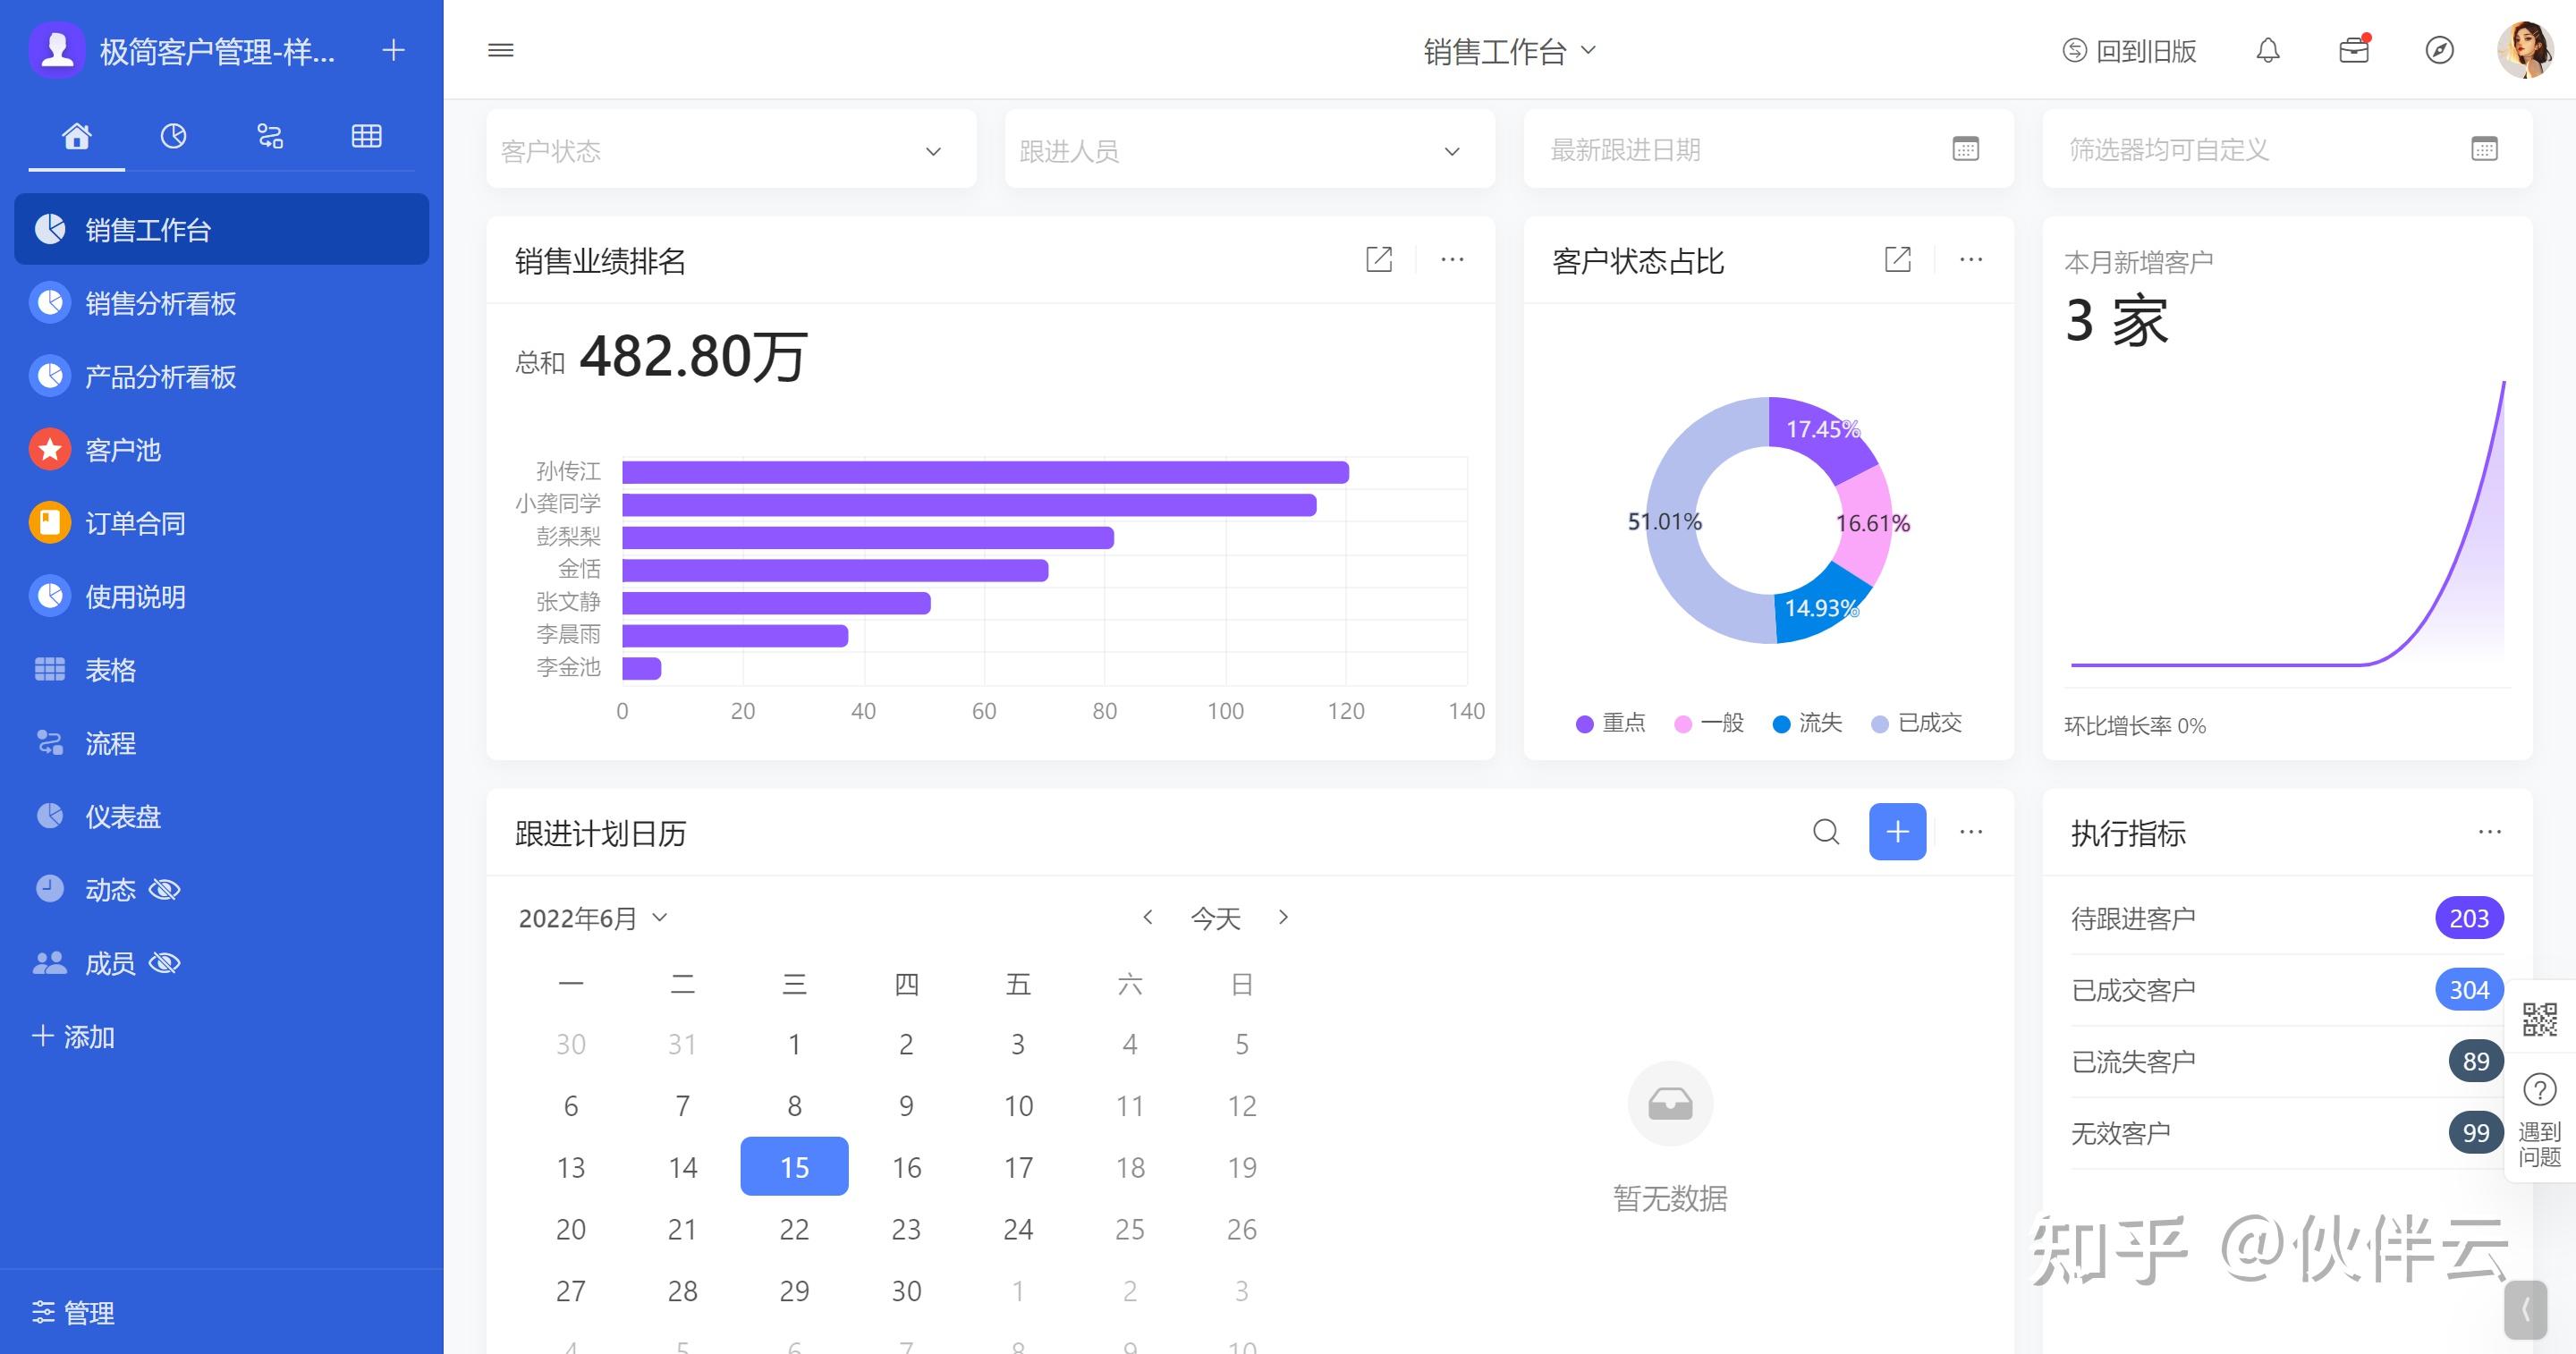Viewport: 2576px width, 1354px height.
Task: Open the briefcase inbox icon
Action: click(2353, 50)
